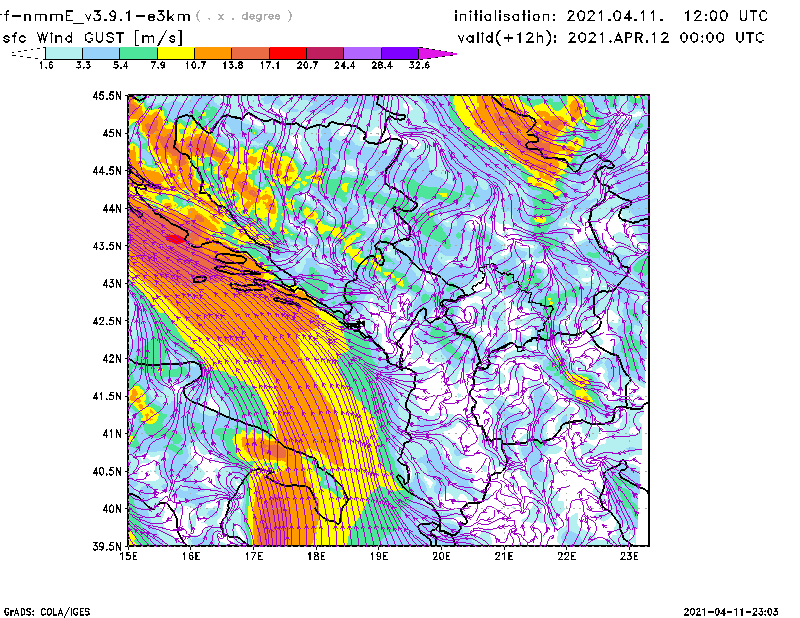Click the valid date 2021.APR.12

pyautogui.click(x=618, y=38)
